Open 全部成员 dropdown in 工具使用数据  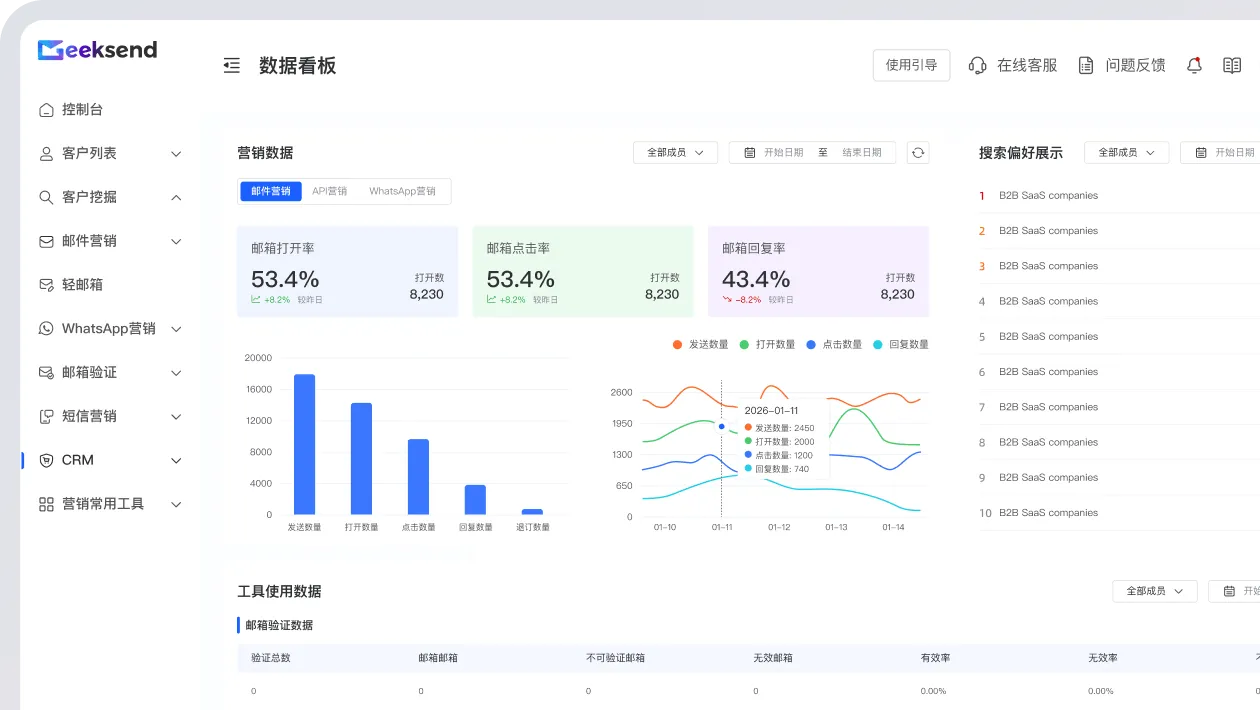coord(1155,591)
